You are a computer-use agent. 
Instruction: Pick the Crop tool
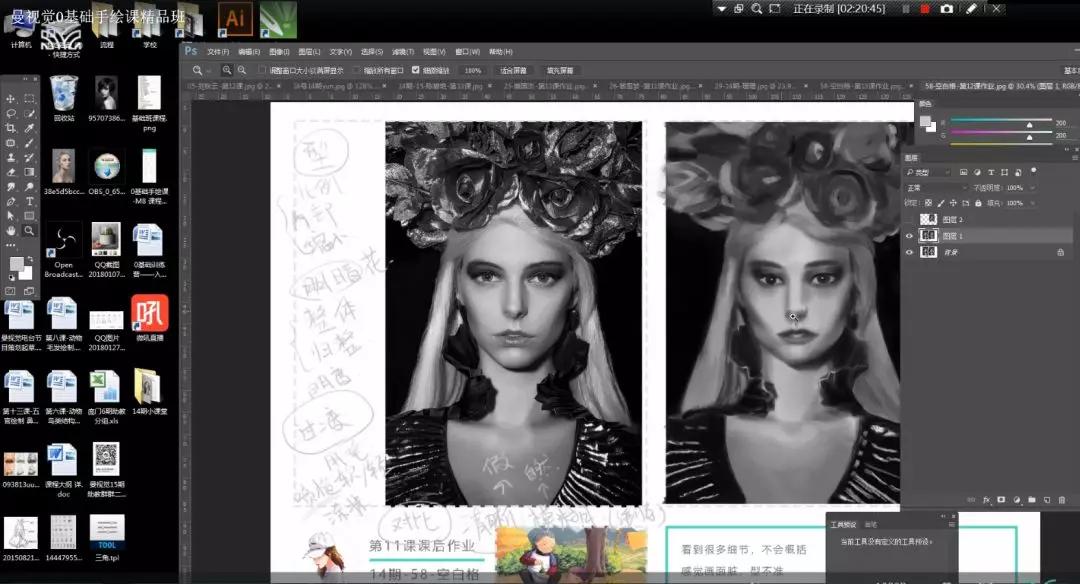[11, 129]
